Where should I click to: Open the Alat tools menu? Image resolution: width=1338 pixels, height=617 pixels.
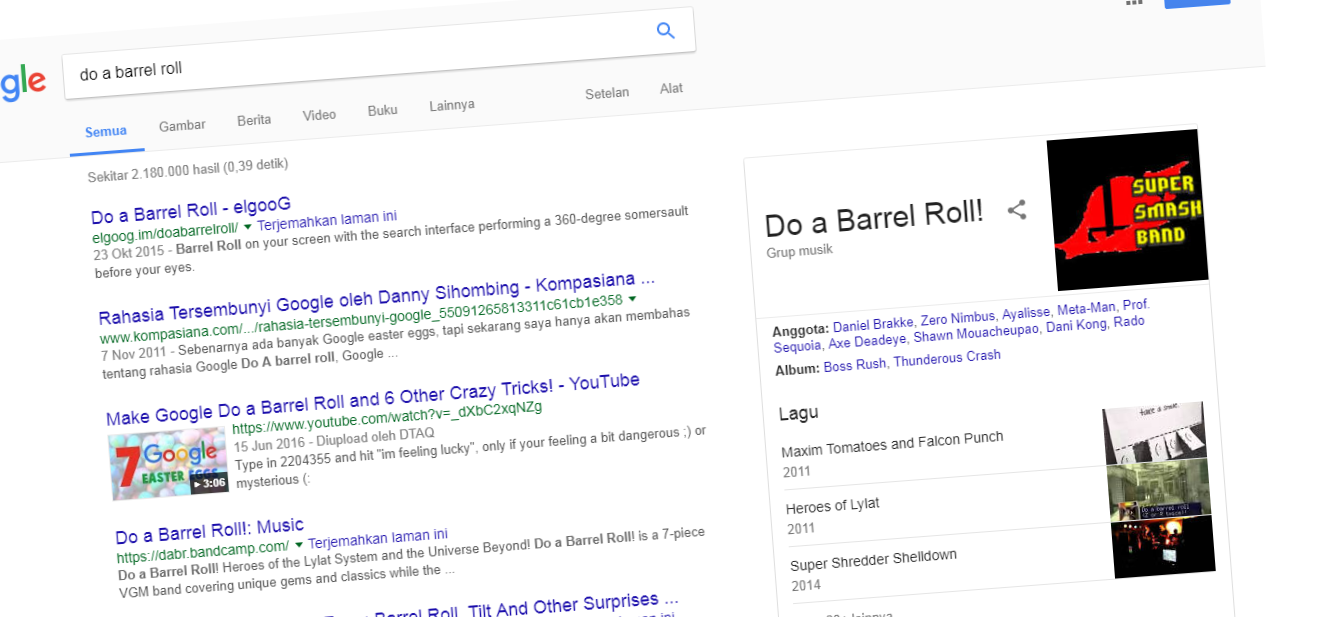672,88
